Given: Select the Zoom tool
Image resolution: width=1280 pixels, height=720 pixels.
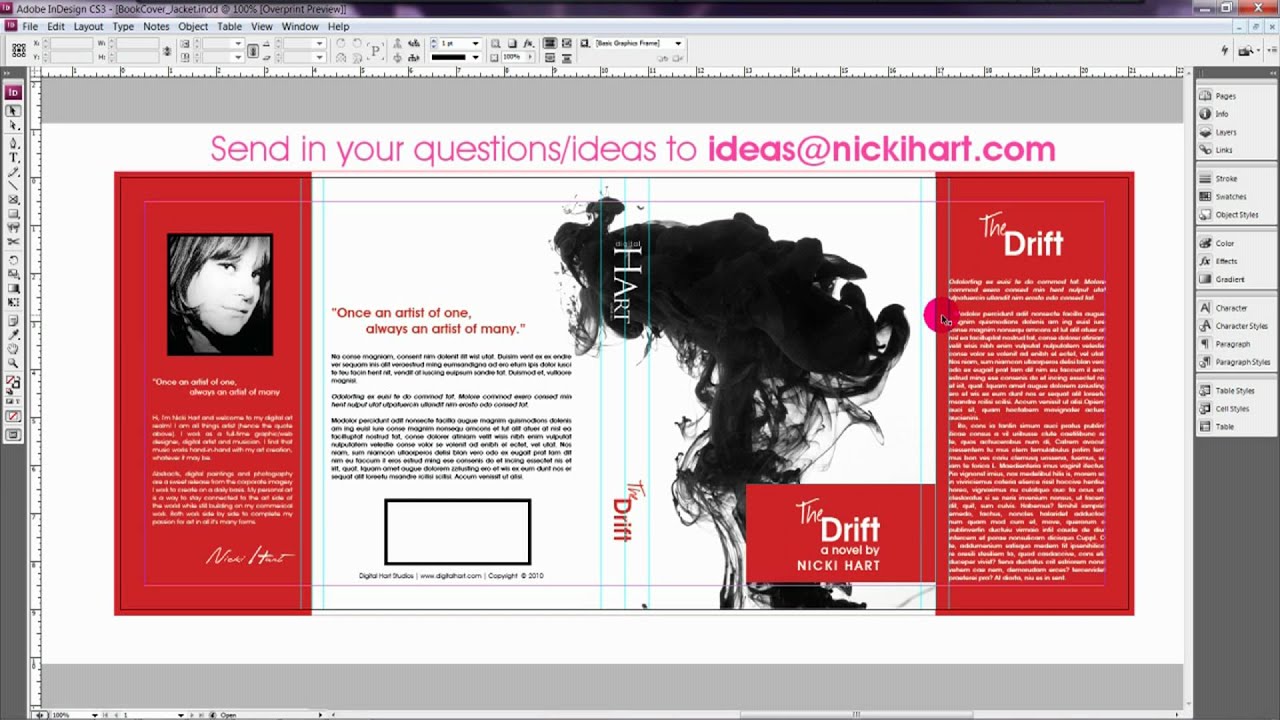Looking at the screenshot, I should tap(14, 362).
